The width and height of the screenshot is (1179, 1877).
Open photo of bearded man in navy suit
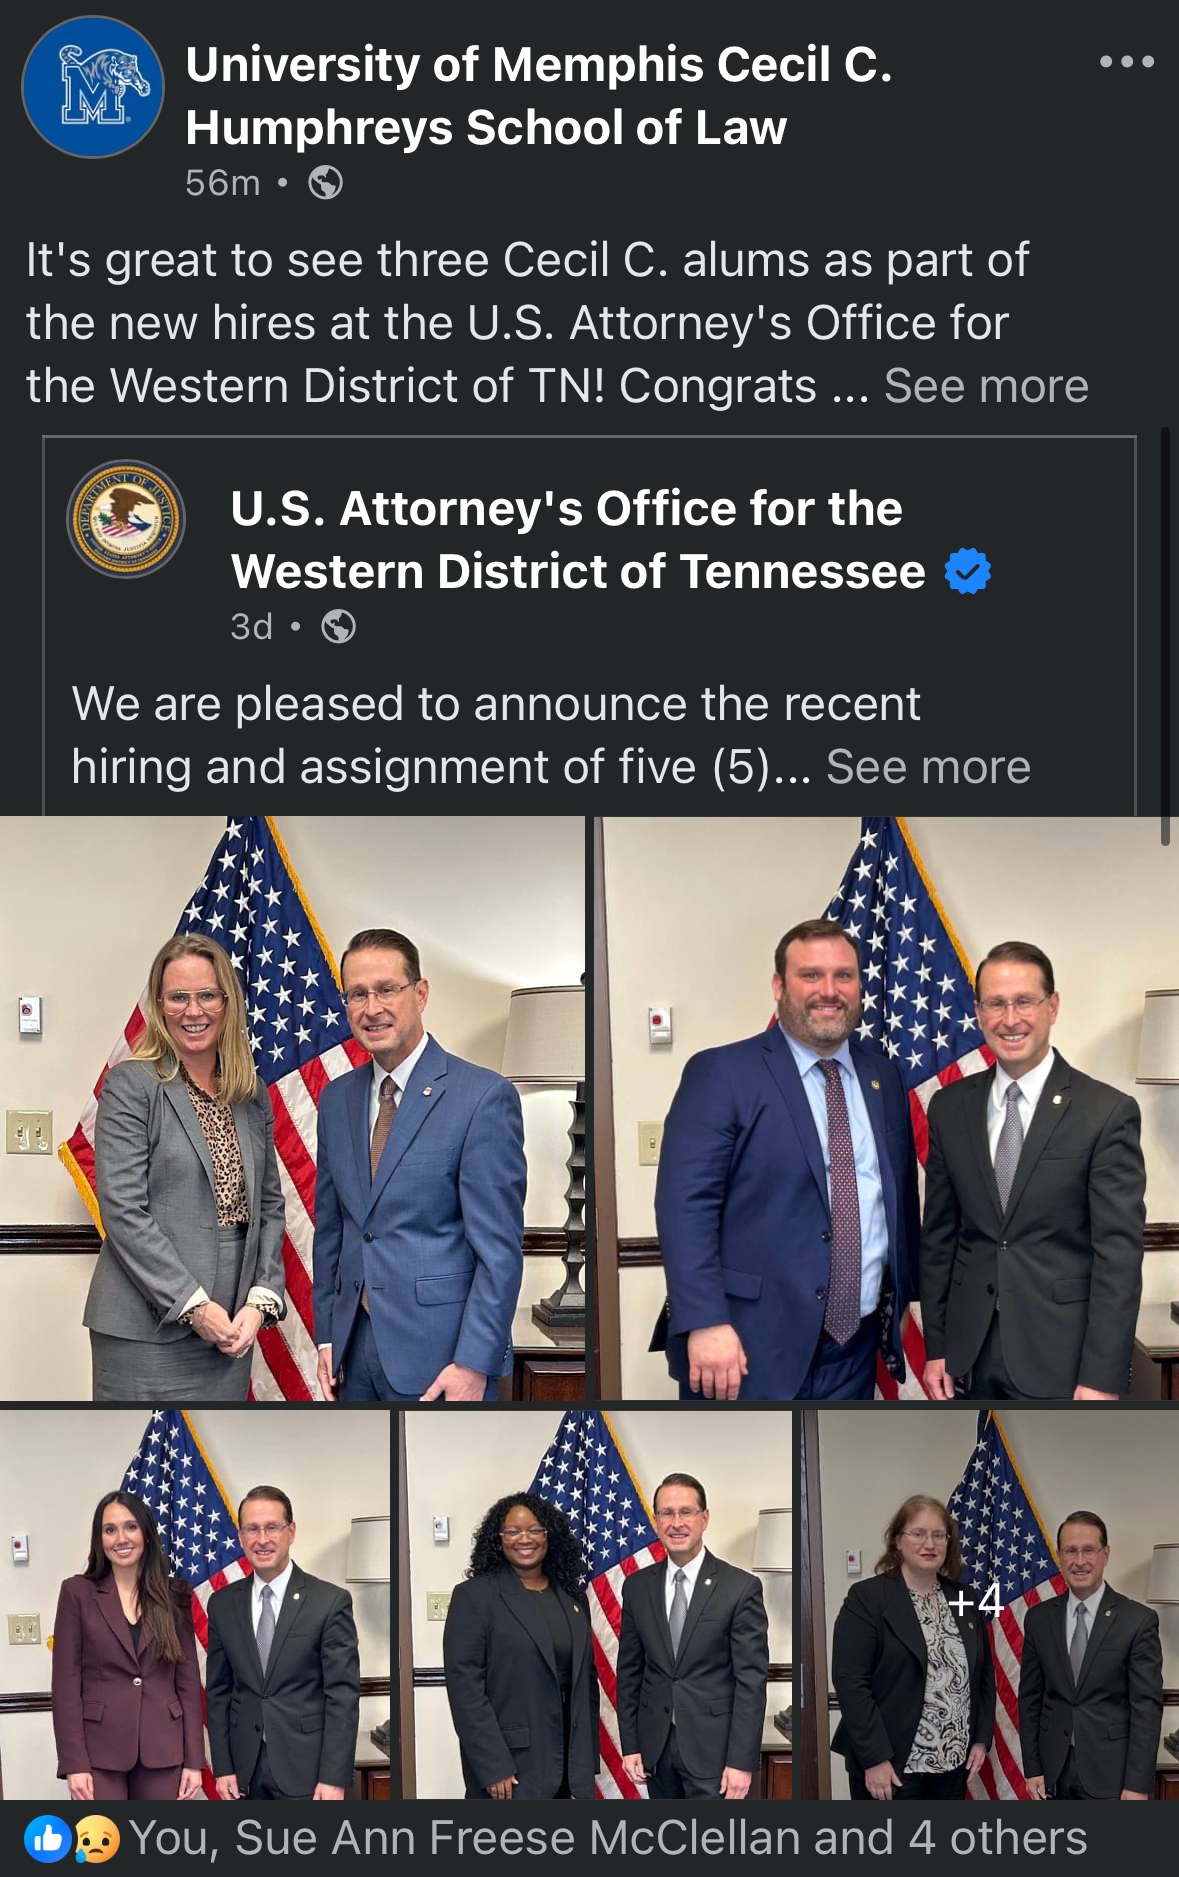pyautogui.click(x=887, y=1108)
